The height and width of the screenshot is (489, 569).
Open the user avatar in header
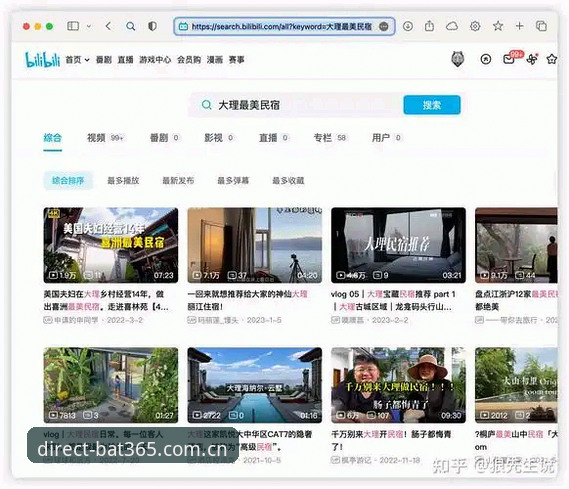tap(458, 59)
